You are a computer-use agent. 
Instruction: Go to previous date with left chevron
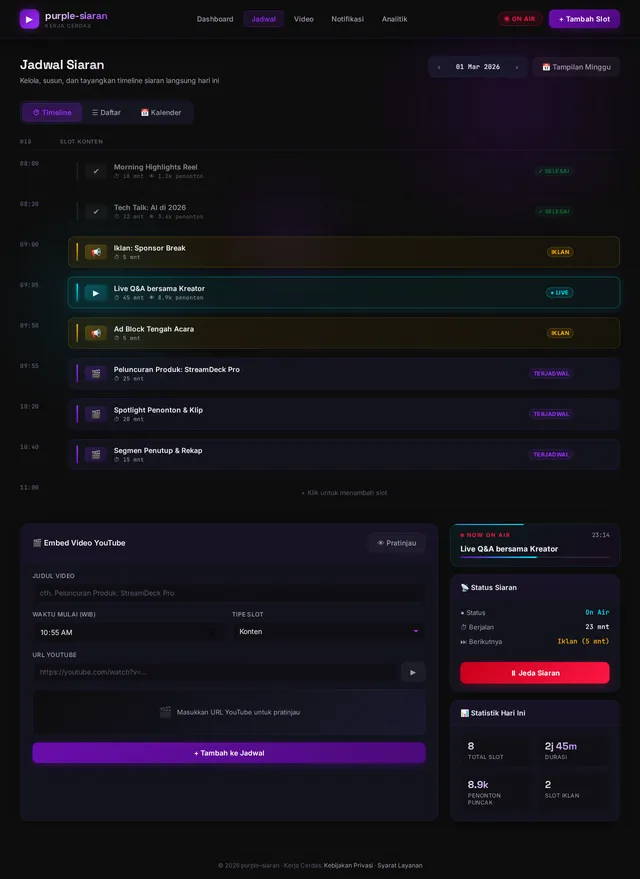pos(439,67)
